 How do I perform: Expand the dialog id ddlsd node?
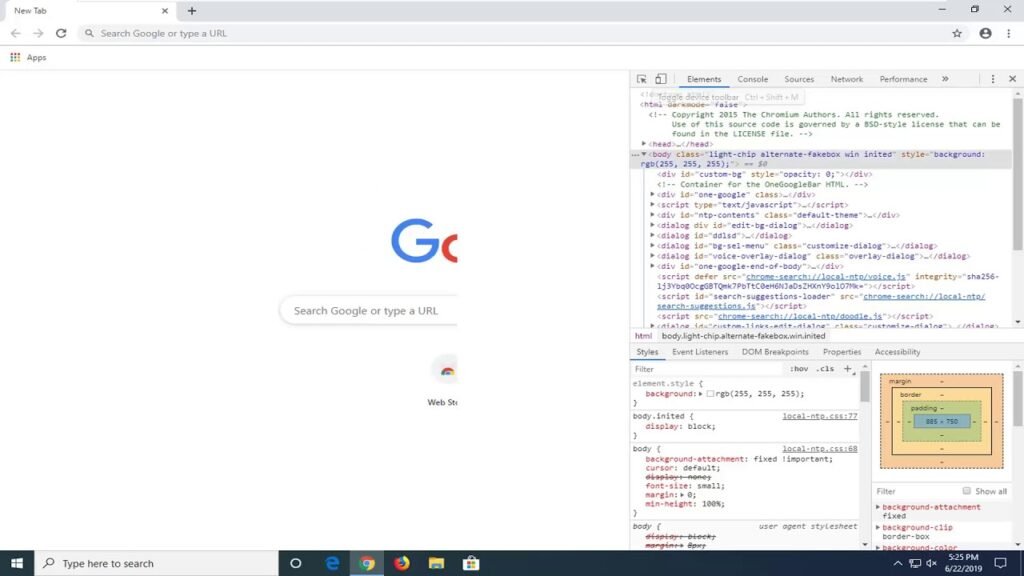tap(652, 235)
